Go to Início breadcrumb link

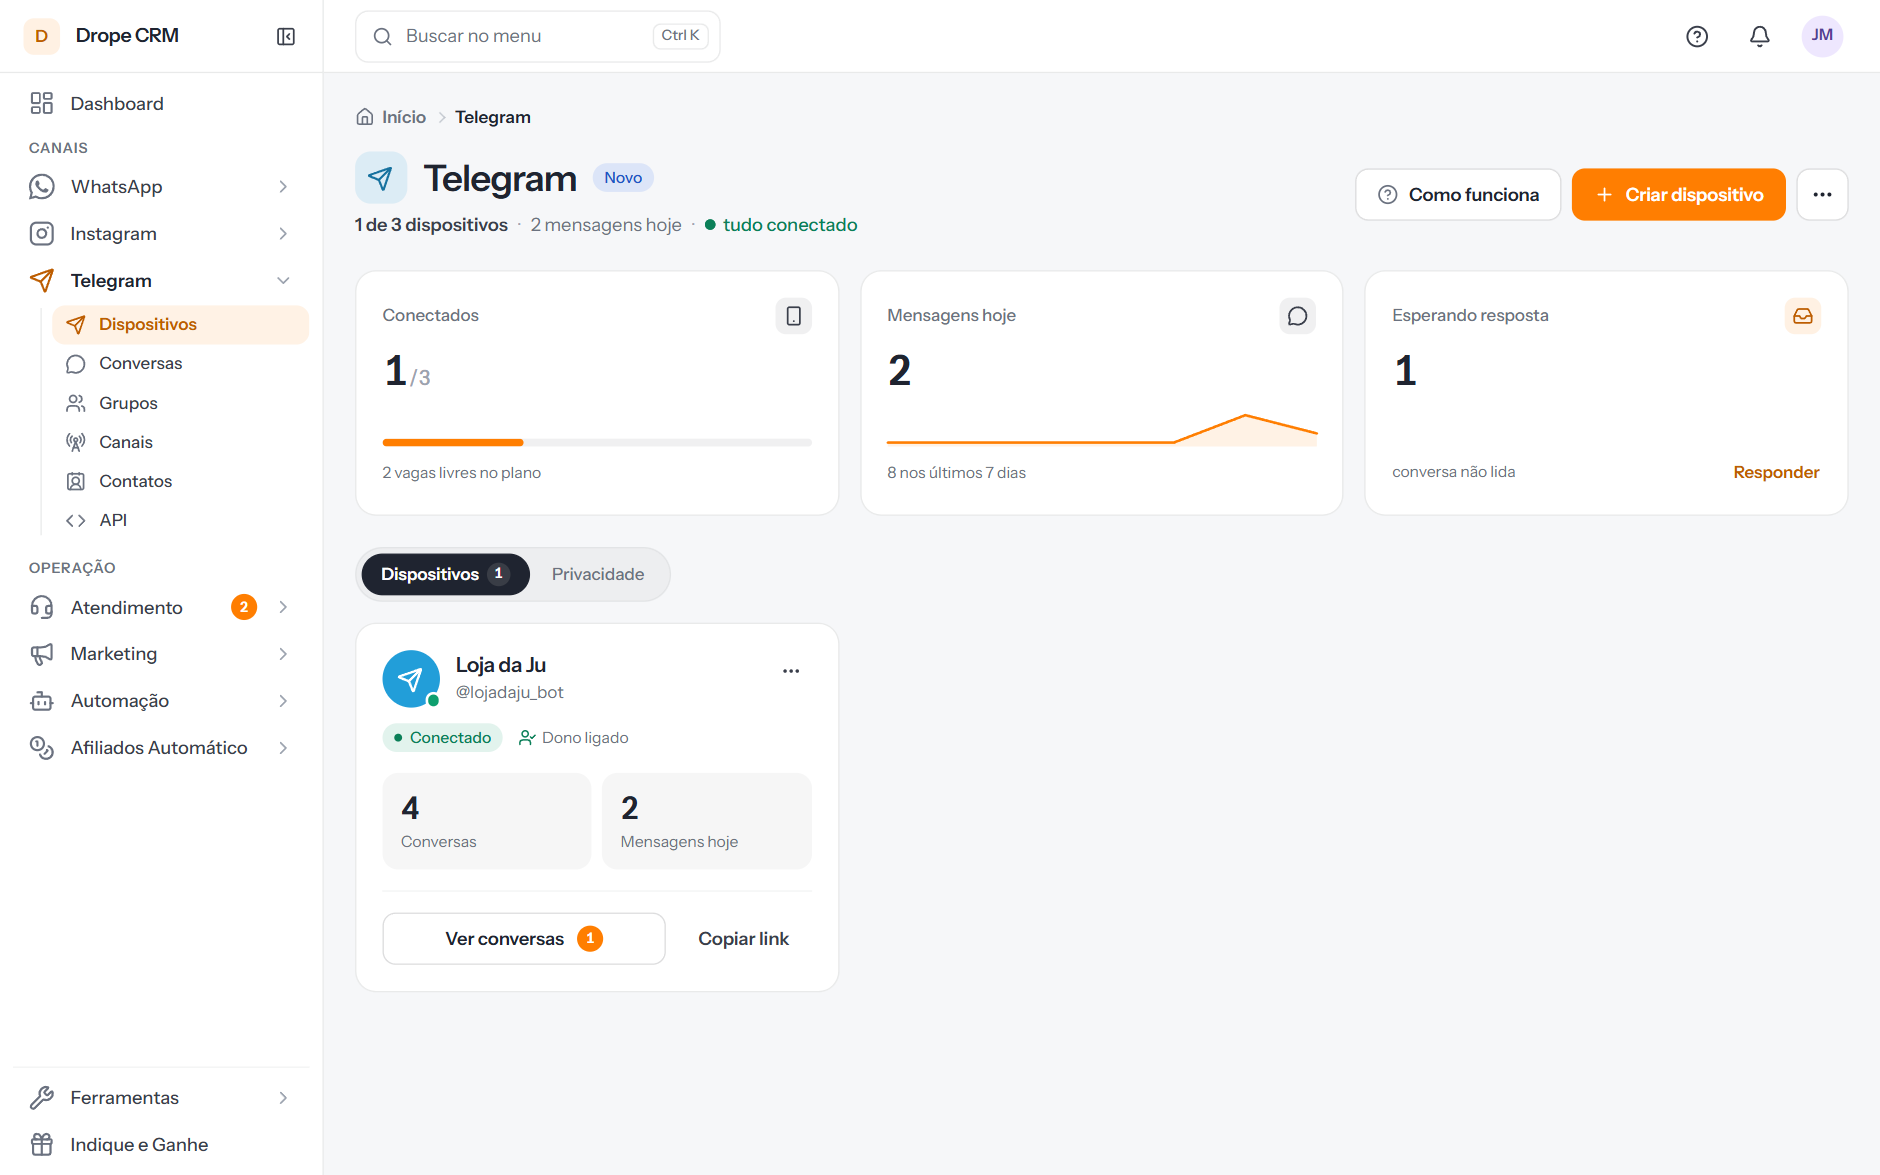tap(404, 117)
